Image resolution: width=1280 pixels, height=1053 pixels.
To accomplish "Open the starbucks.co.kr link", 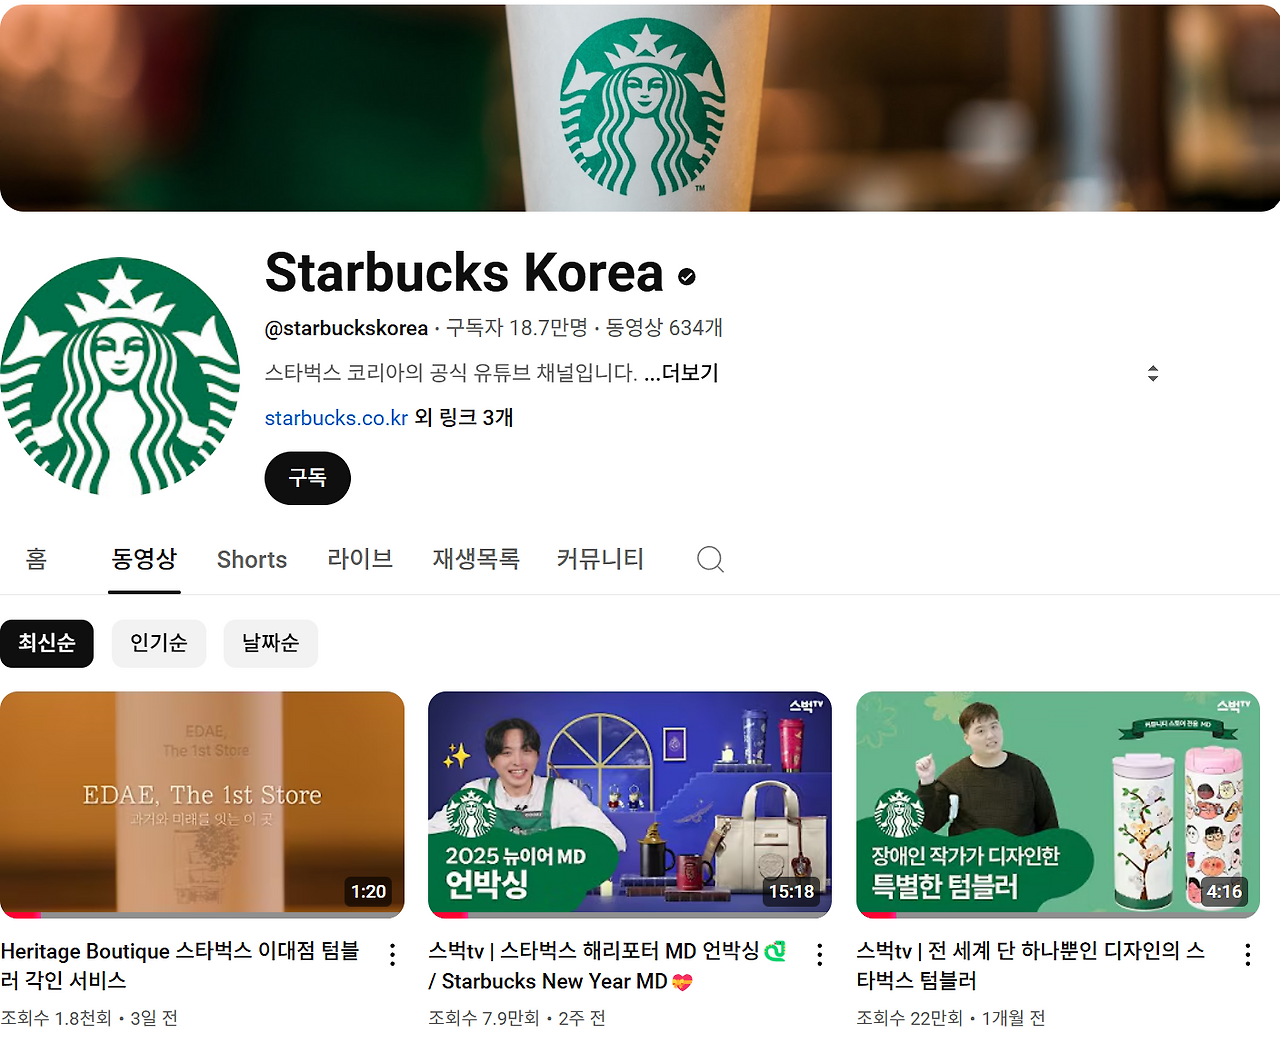I will (336, 418).
